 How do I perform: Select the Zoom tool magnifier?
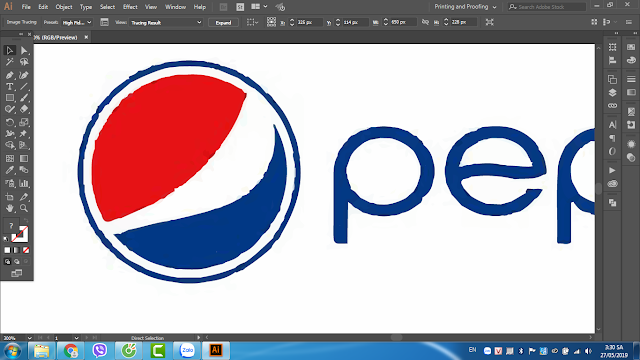24,208
